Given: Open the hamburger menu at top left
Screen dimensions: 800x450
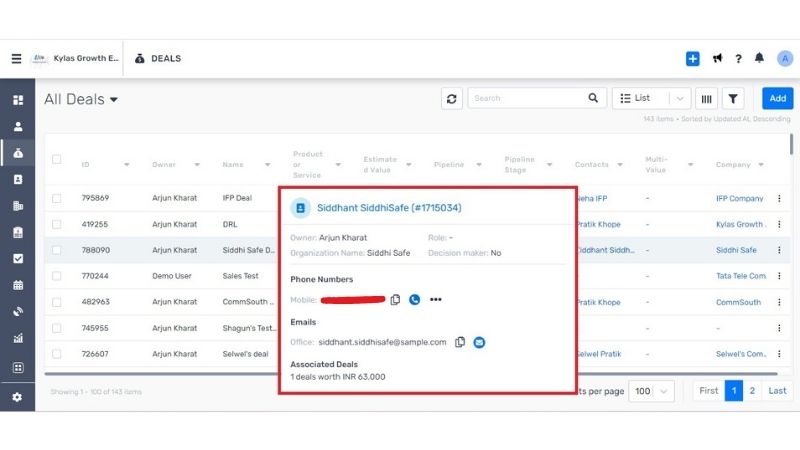Looking at the screenshot, I should coord(16,59).
